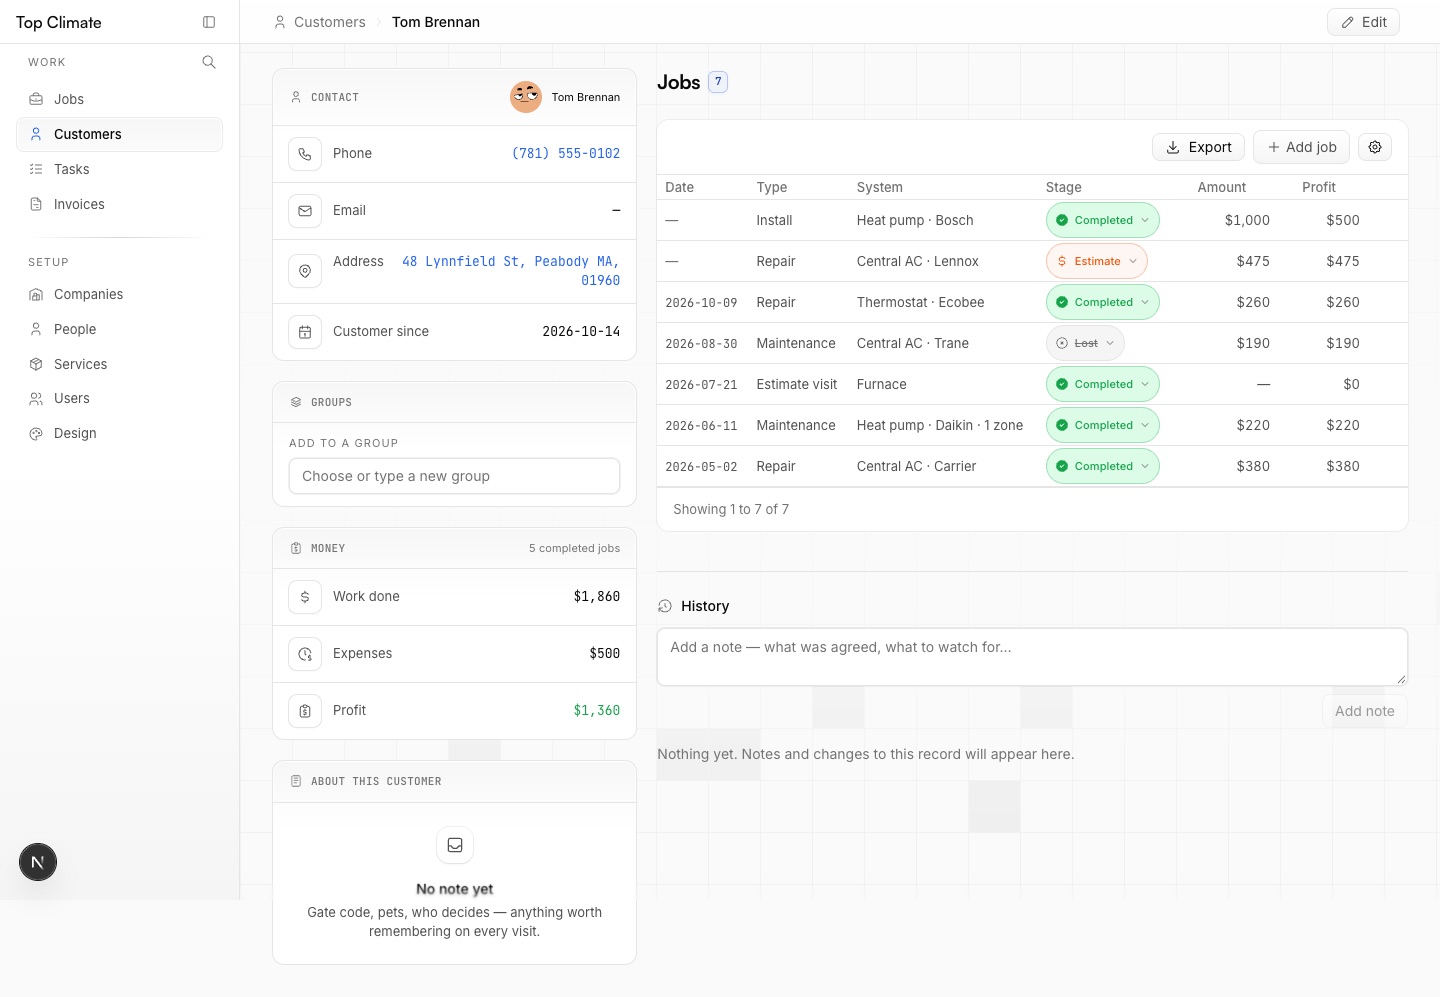Open stage dropdown for Thermostat Ecobee job

(x=1103, y=302)
